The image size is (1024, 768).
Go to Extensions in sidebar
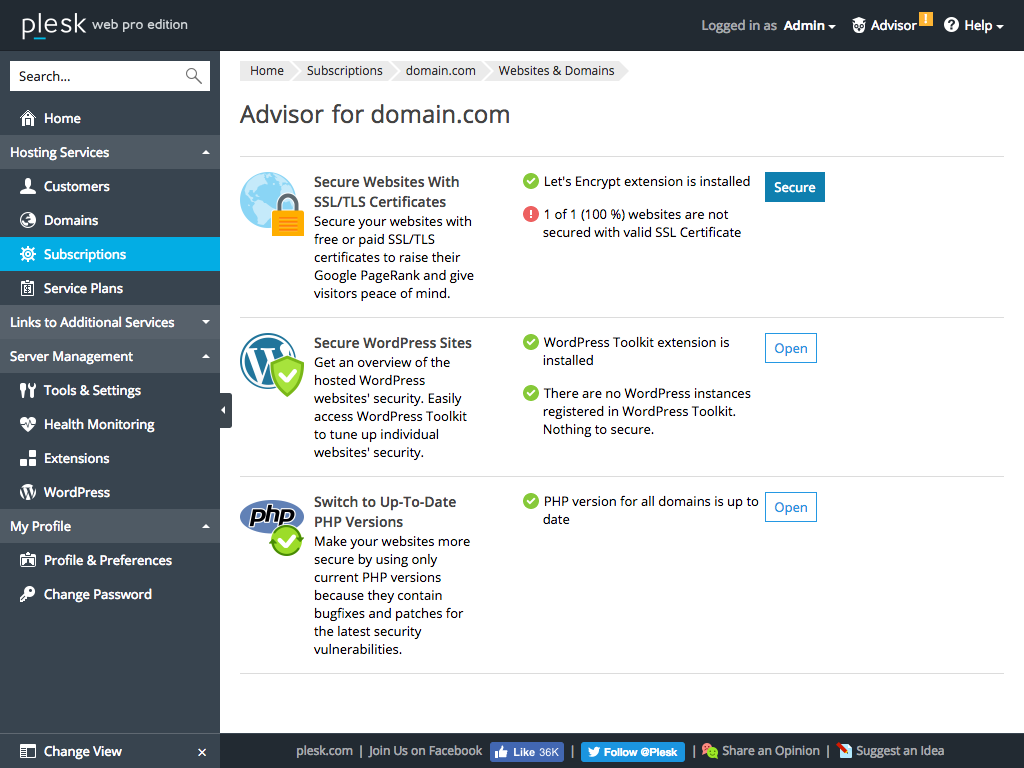[76, 458]
